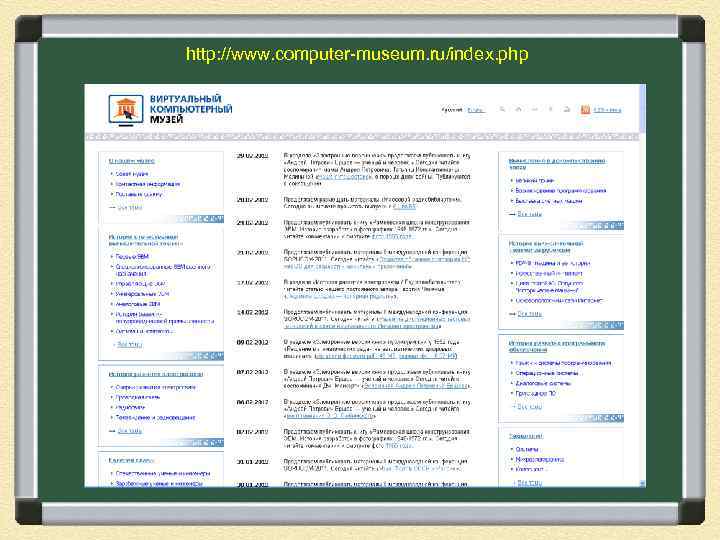Click the orange RSS feed icon
The height and width of the screenshot is (540, 720).
(585, 110)
